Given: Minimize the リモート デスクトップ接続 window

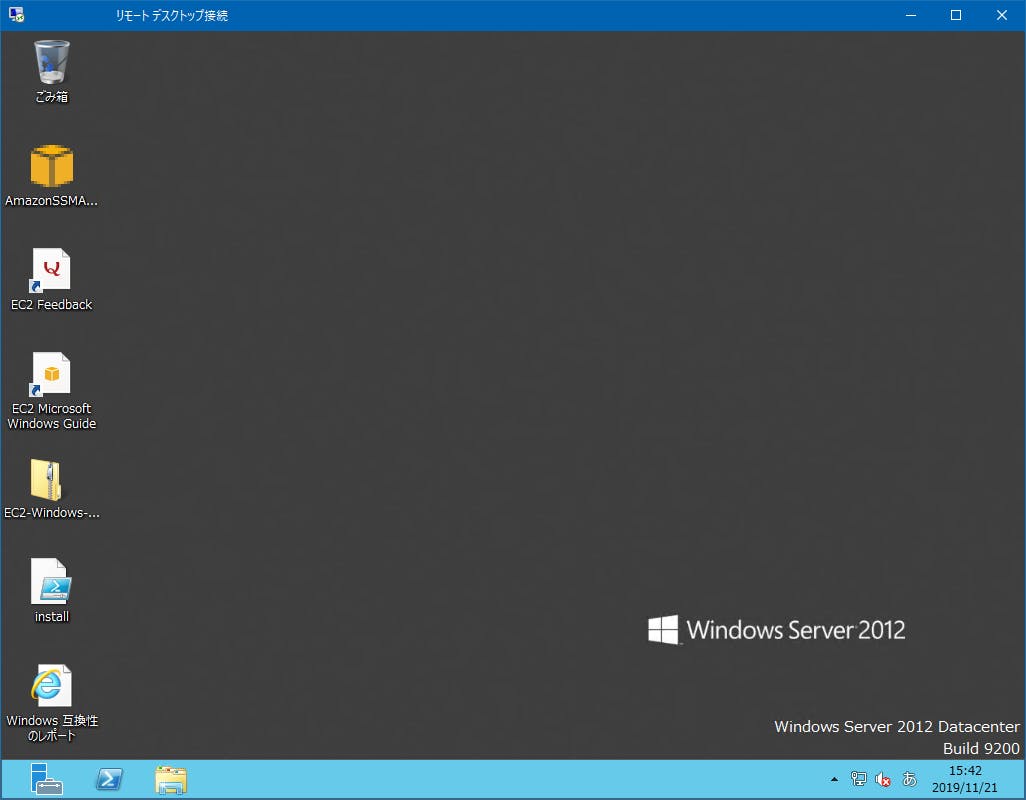Looking at the screenshot, I should 911,15.
